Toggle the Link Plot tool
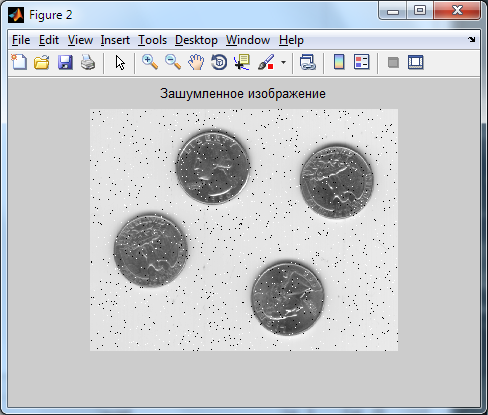Screen dimensions: 488x415 point(307,62)
